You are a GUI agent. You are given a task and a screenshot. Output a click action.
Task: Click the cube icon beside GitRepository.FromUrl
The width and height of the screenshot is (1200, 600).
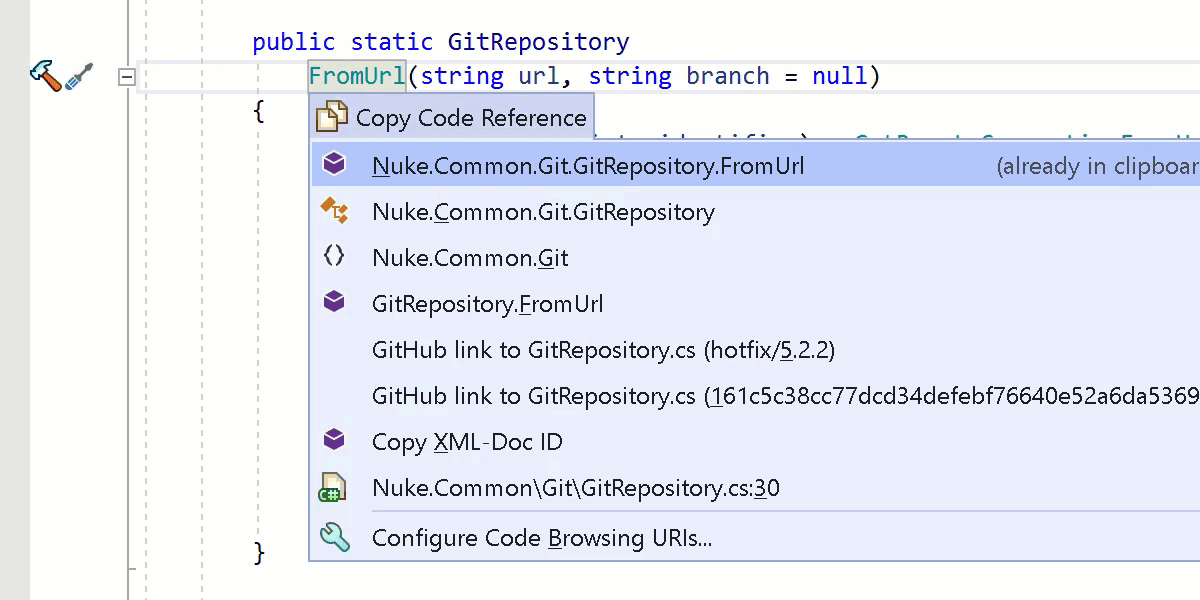[x=334, y=301]
